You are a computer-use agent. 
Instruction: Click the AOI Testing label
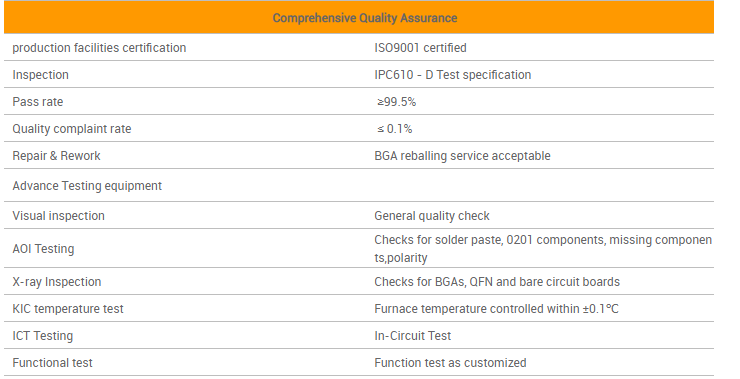point(43,248)
